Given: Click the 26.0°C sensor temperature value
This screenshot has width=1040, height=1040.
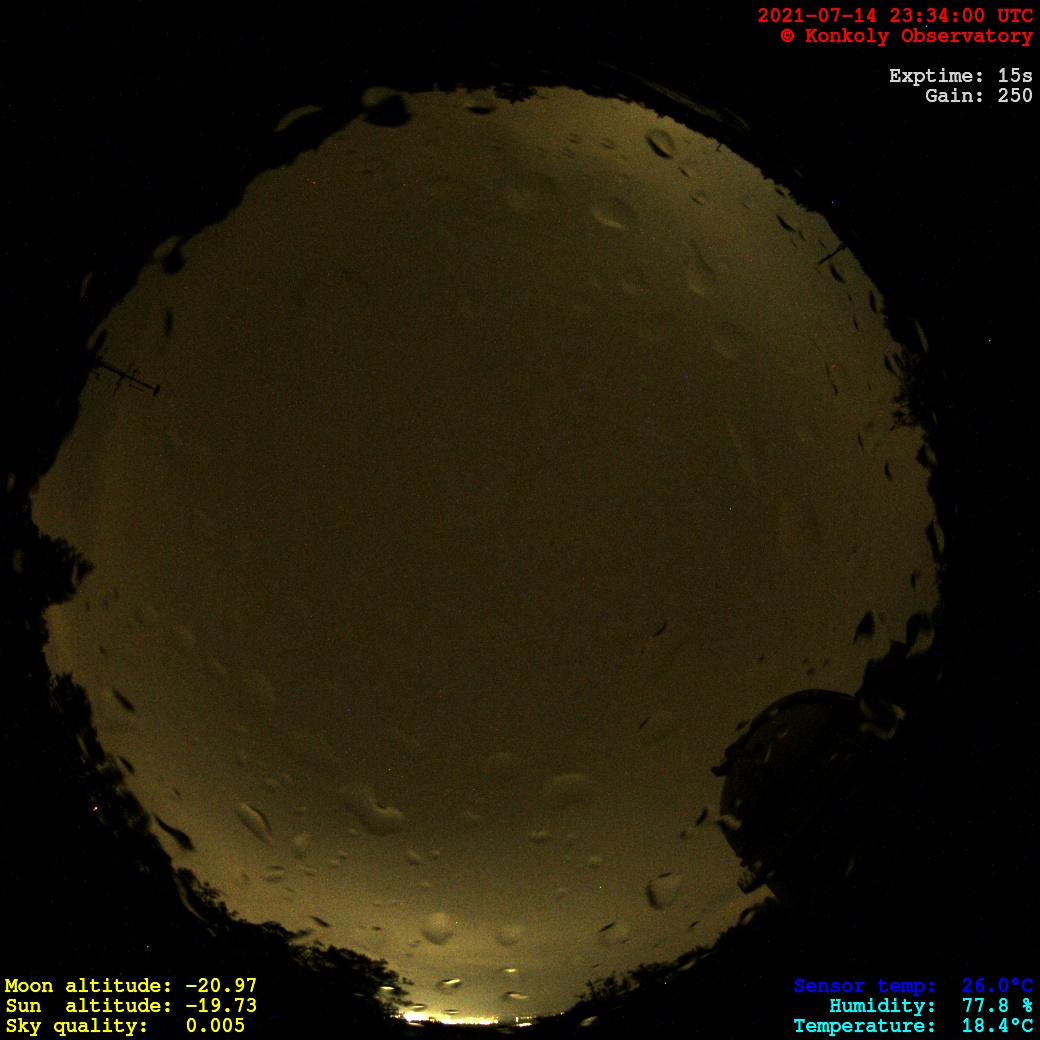Looking at the screenshot, I should (x=997, y=986).
